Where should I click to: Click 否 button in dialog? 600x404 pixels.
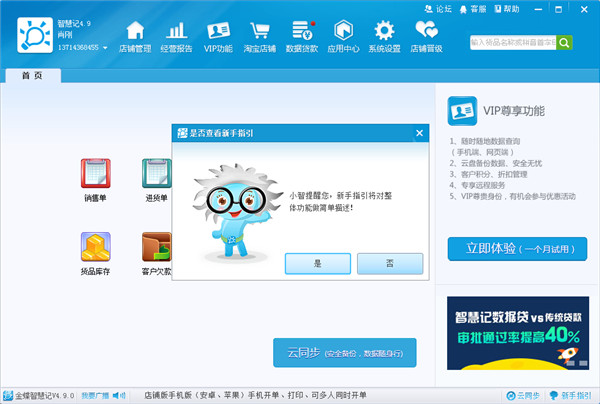(390, 263)
